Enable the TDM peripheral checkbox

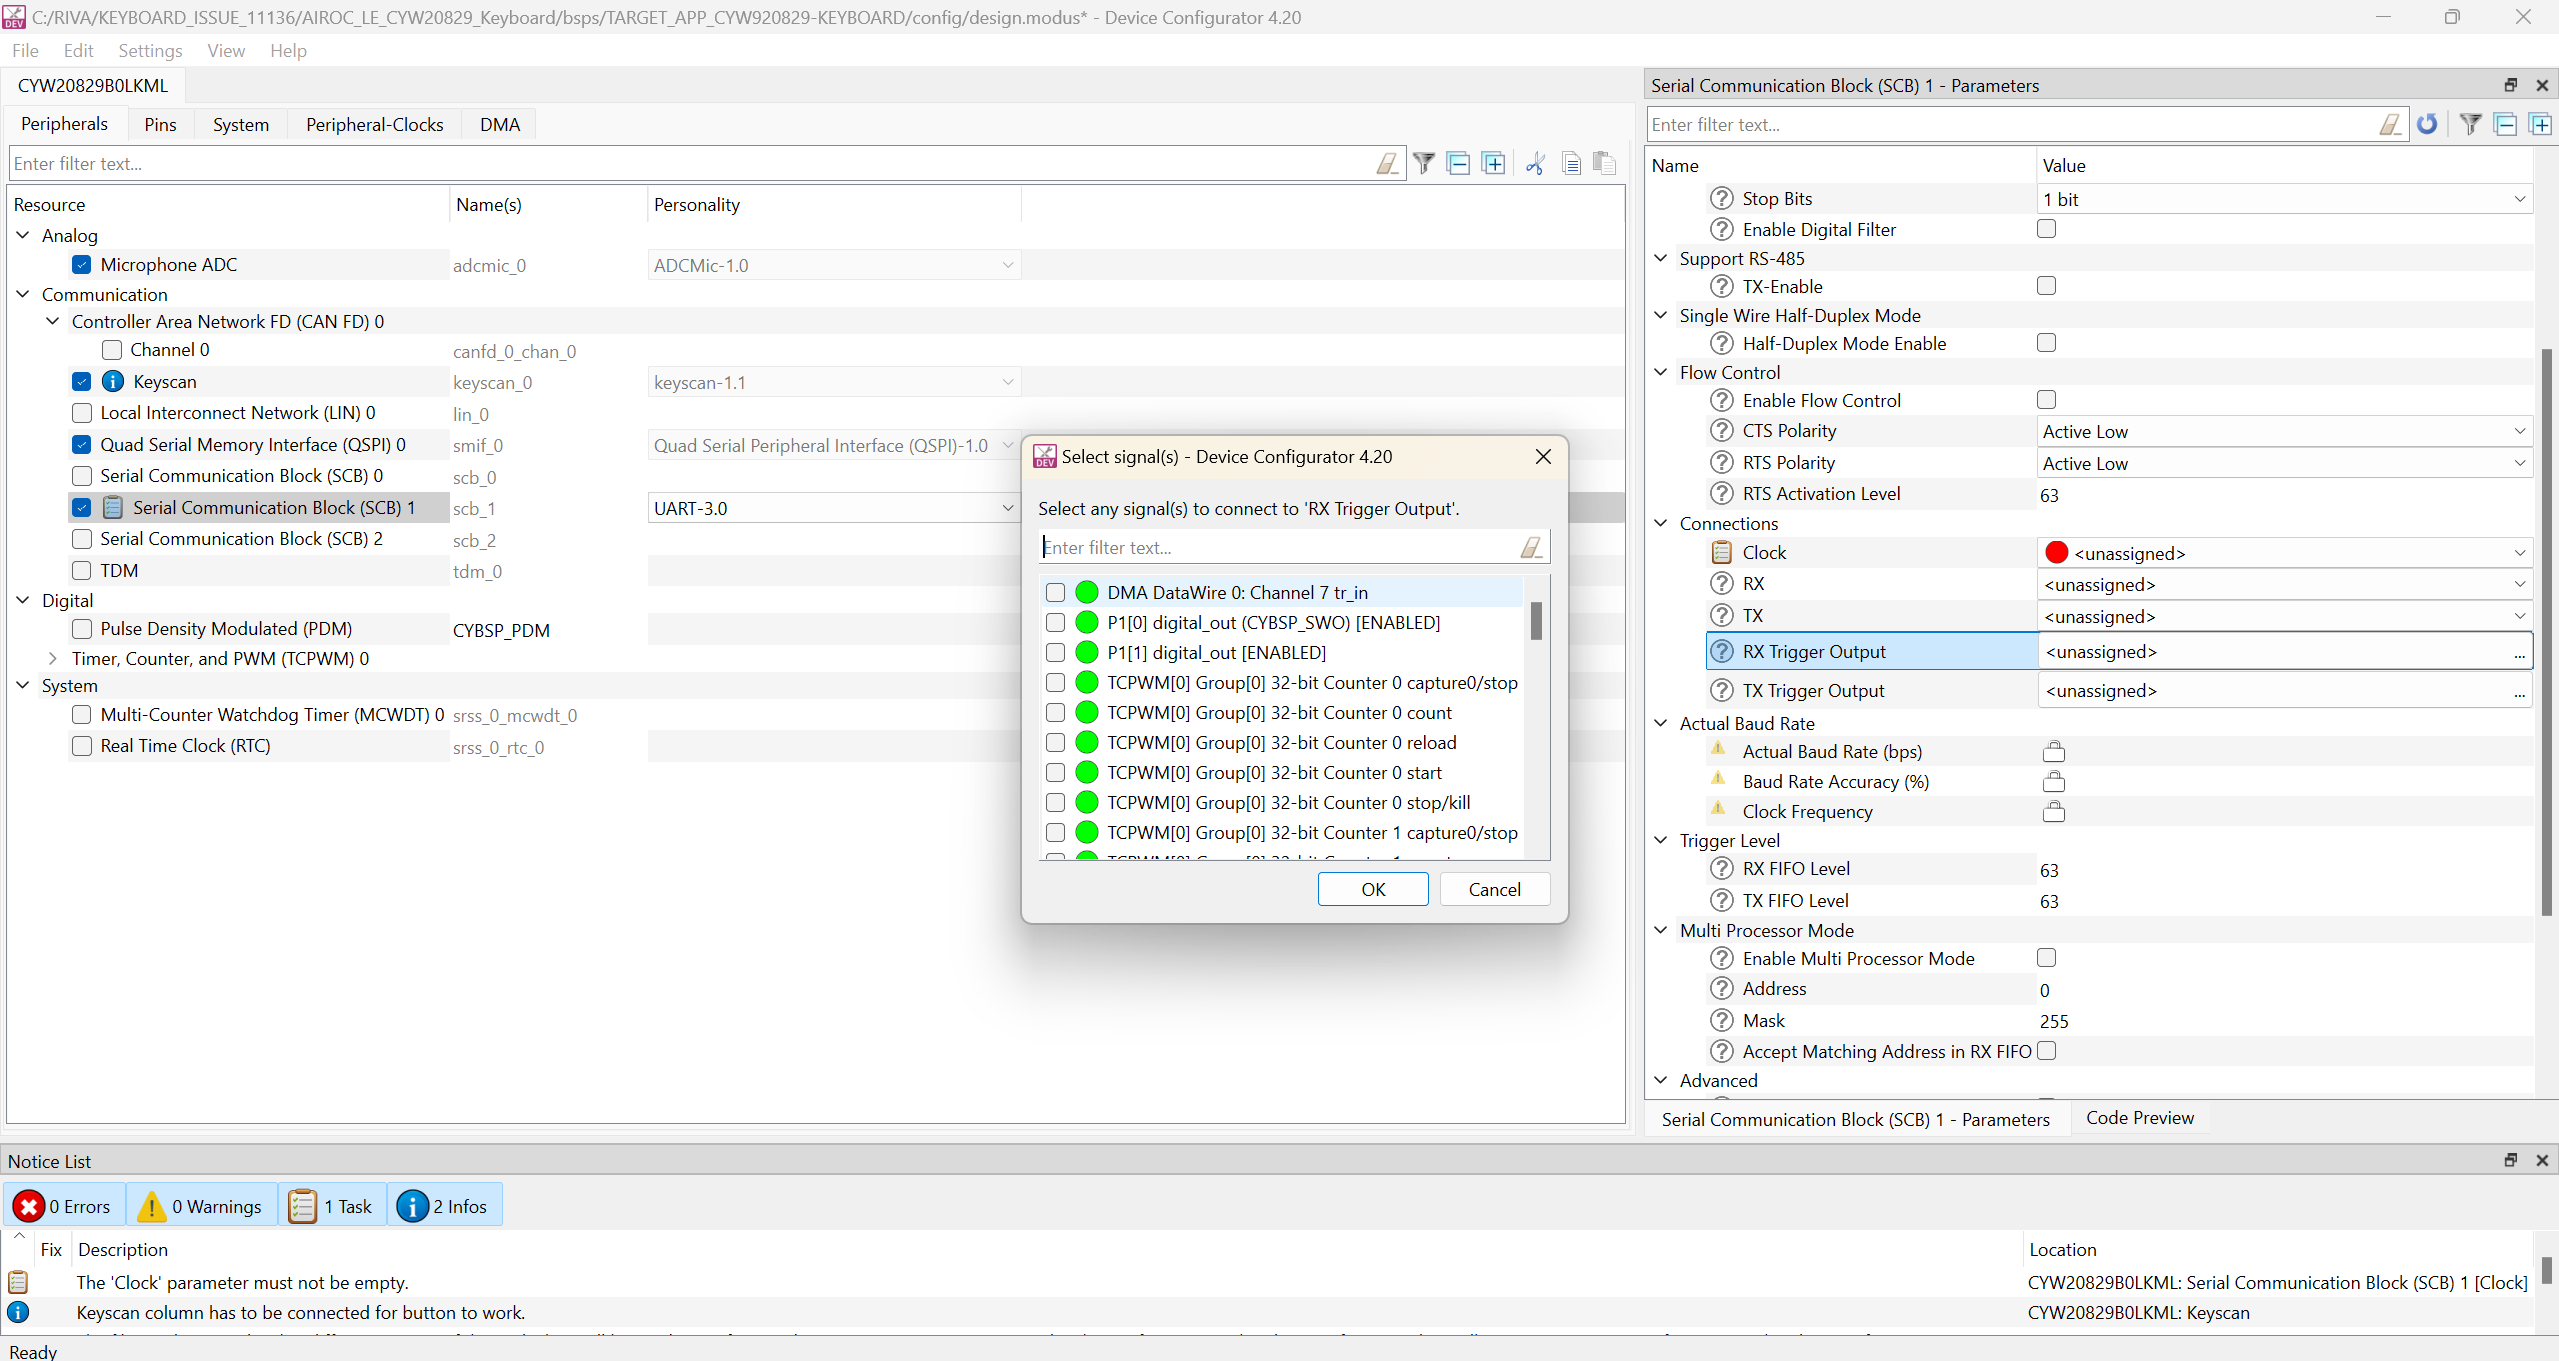[82, 571]
